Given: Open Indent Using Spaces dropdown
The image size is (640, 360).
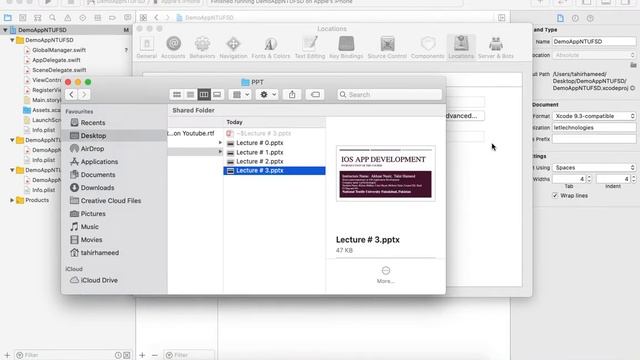Looking at the screenshot, I should [594, 168].
